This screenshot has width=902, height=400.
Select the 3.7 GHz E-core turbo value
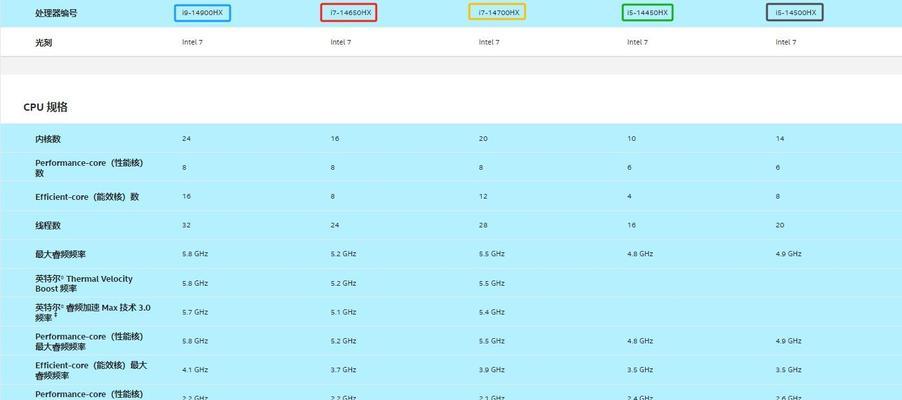point(343,369)
